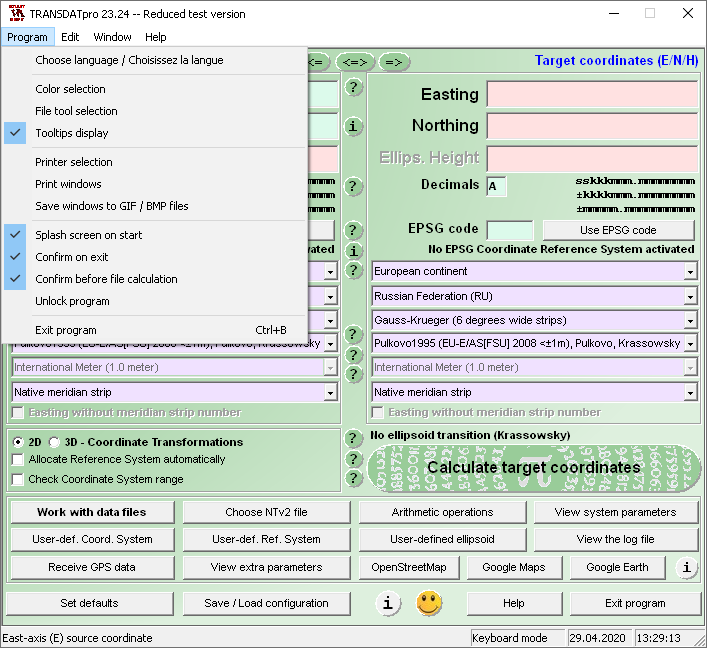Click View the log file button
The image size is (707, 648).
click(x=615, y=539)
